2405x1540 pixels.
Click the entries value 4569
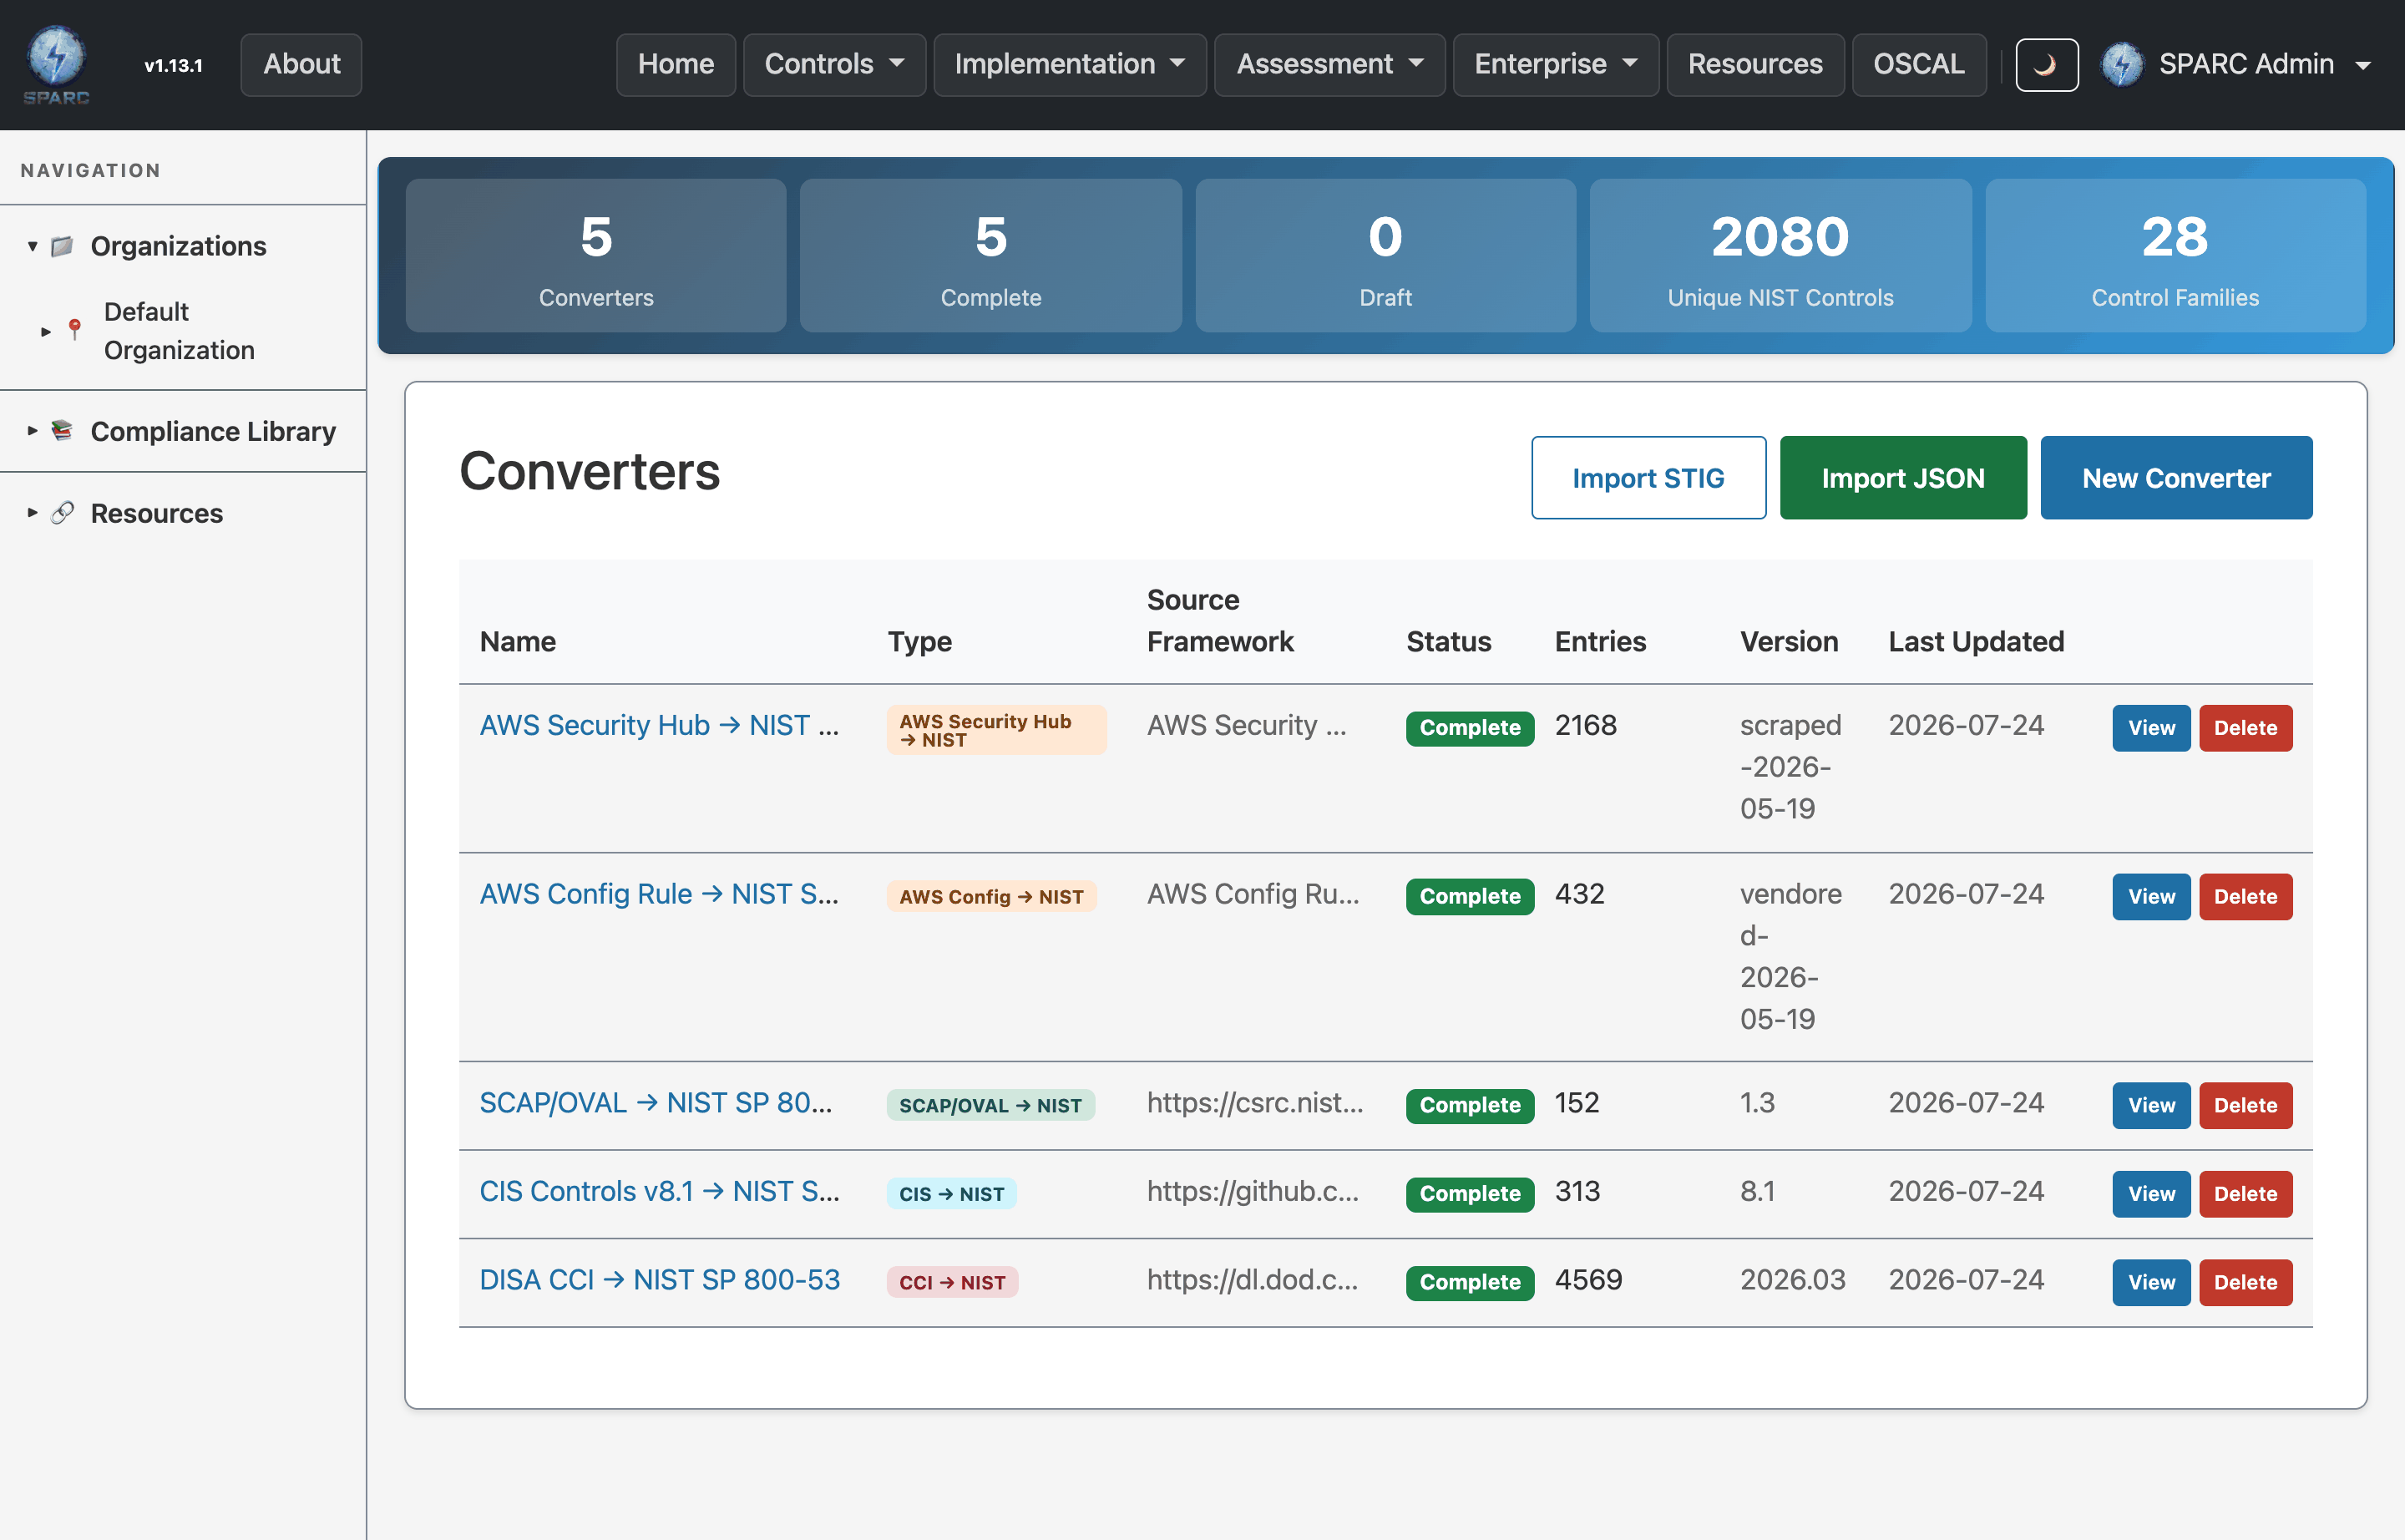coord(1588,1280)
